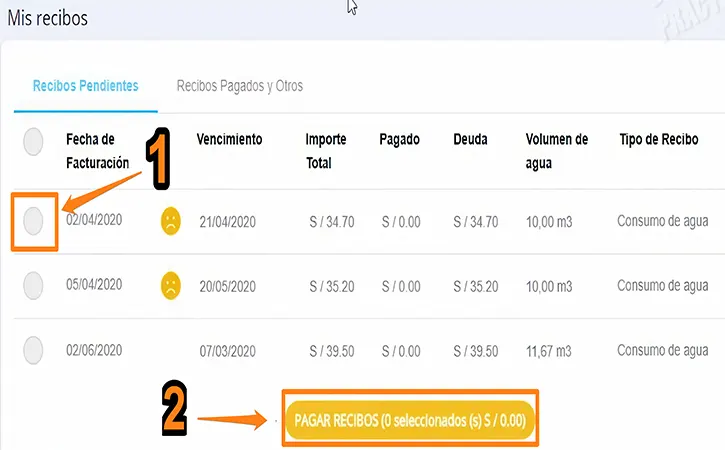Click the Tipo de Recibo column header
Screen dimensions: 725x450
(x=659, y=139)
